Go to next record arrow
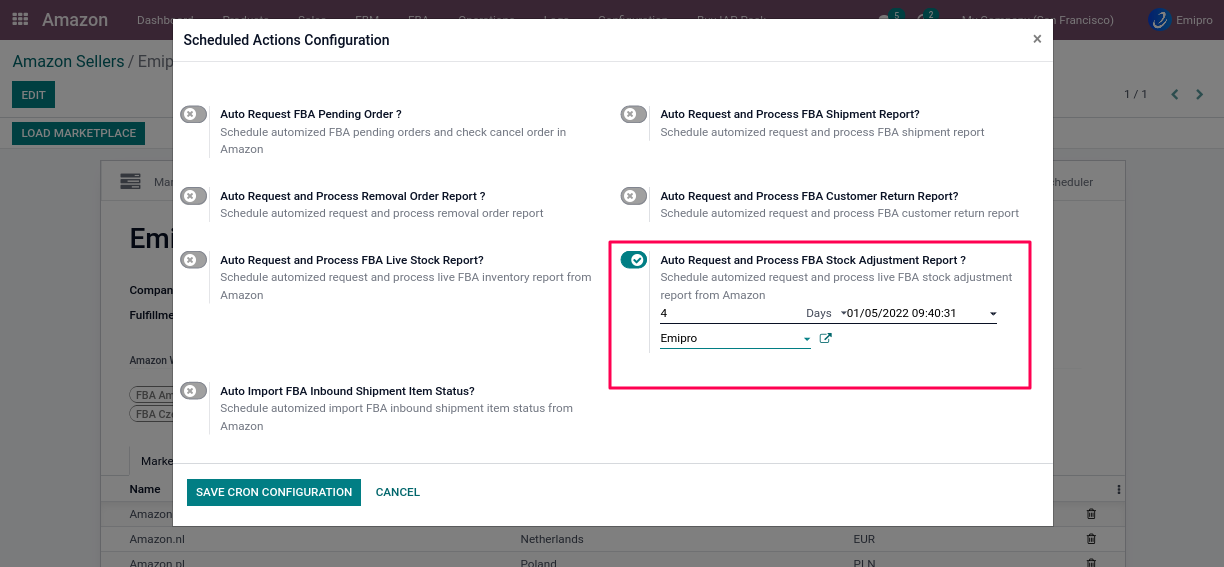This screenshot has height=567, width=1224. (1199, 94)
